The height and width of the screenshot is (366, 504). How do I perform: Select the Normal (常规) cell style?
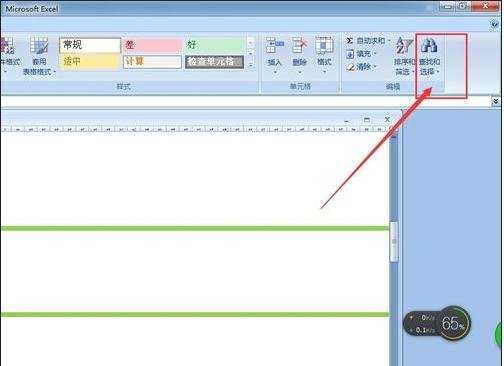point(90,45)
